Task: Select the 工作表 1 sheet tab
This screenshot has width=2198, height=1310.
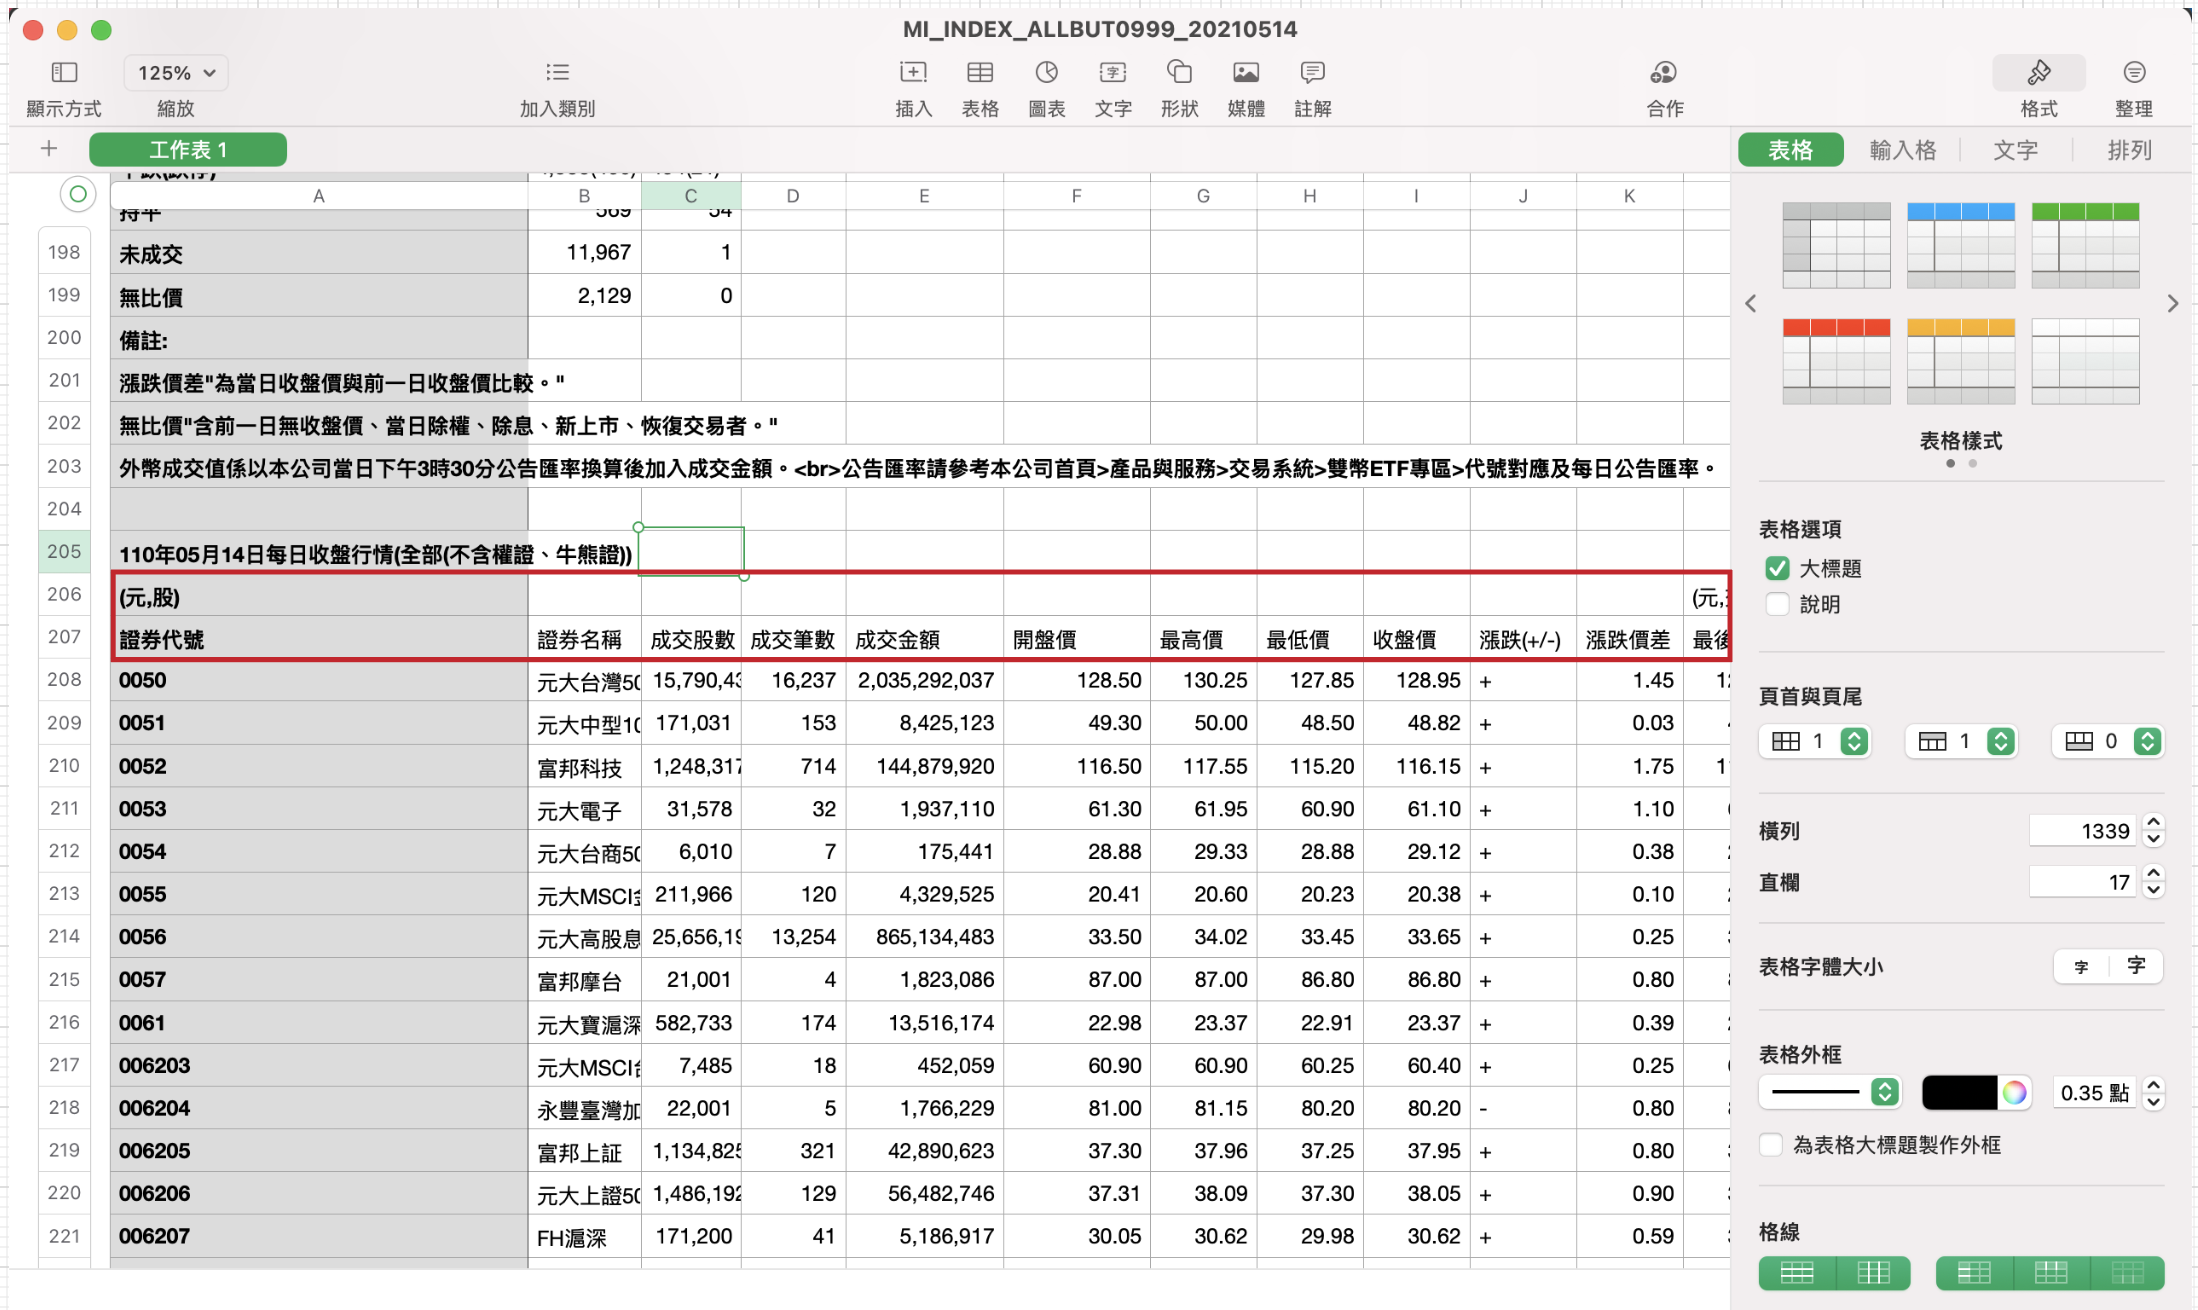Action: coord(188,150)
